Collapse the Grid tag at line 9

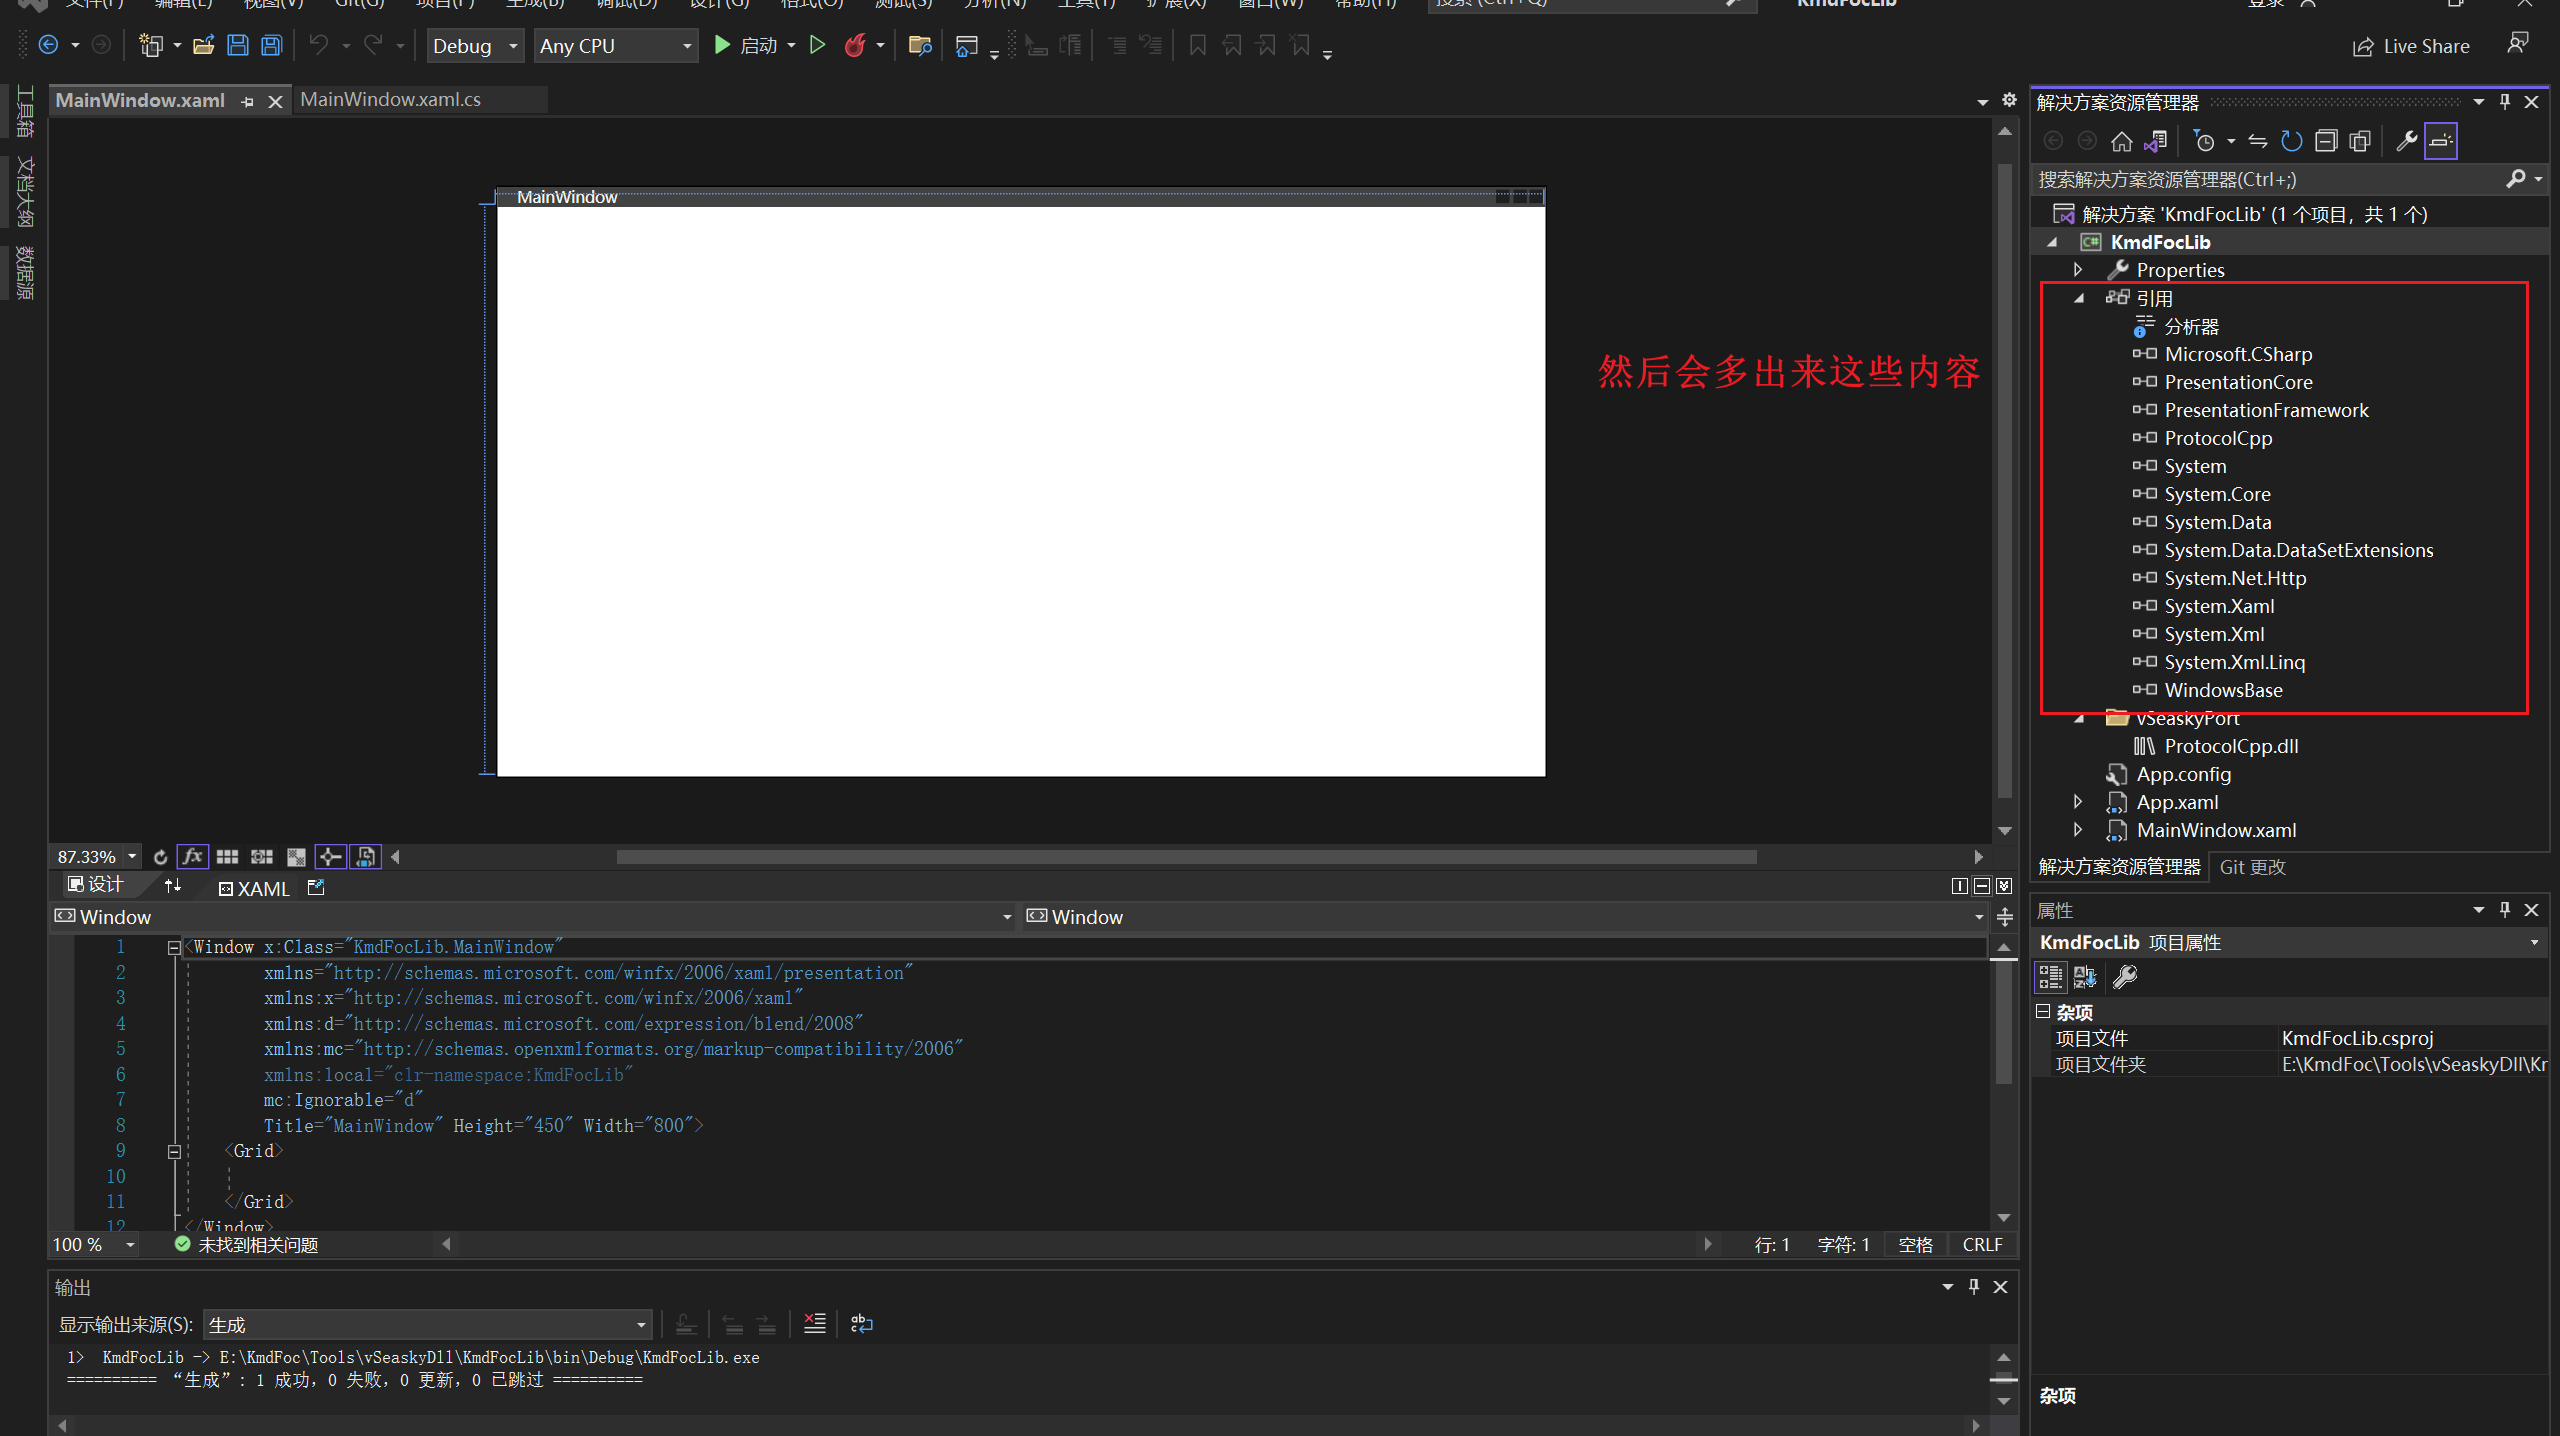174,1151
